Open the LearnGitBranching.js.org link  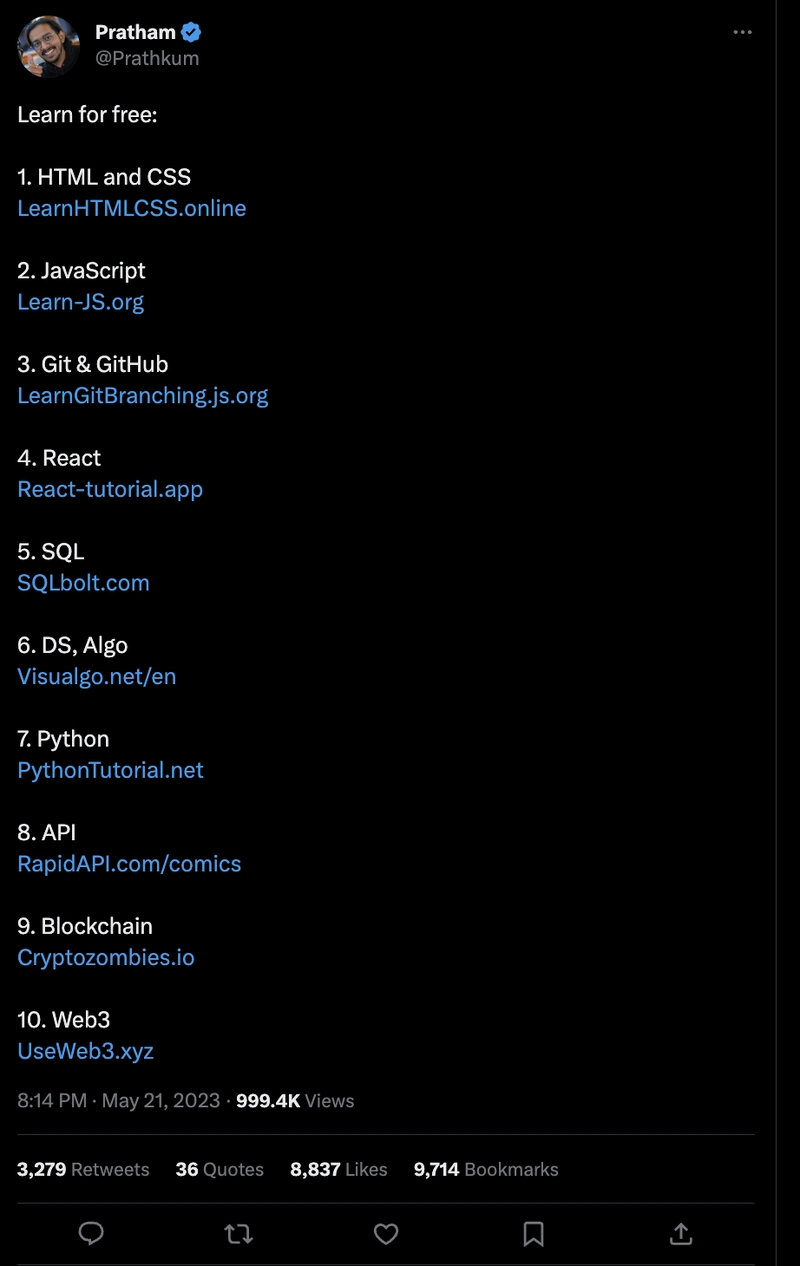pyautogui.click(x=142, y=395)
